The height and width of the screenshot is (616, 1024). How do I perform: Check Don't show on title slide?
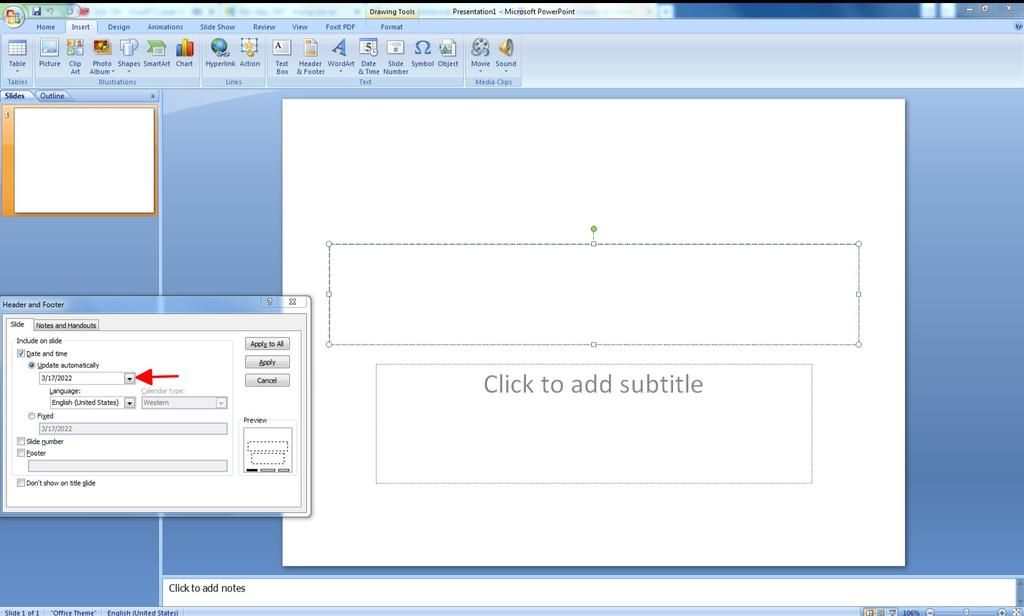(x=21, y=483)
